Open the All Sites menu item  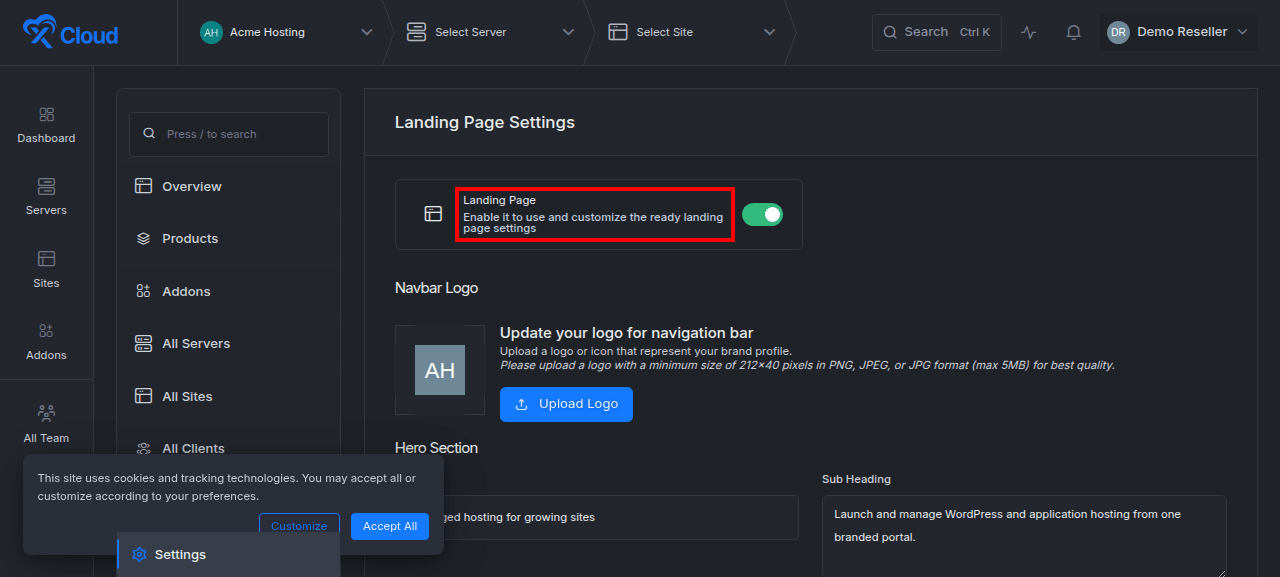click(228, 396)
